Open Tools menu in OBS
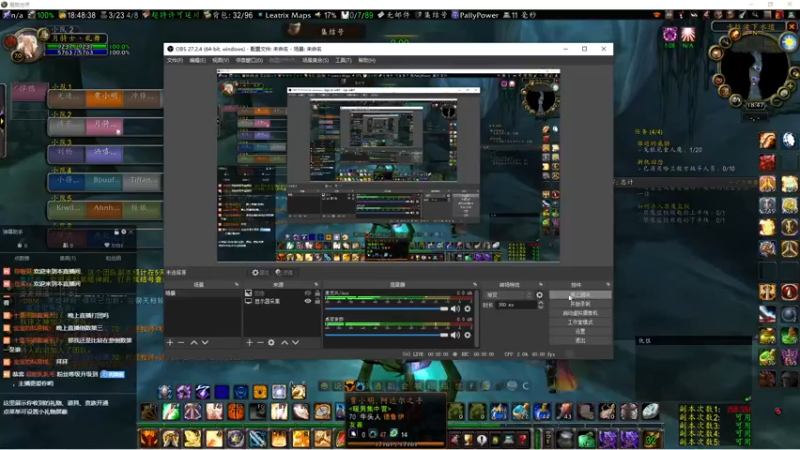This screenshot has width=800, height=450. 343,60
